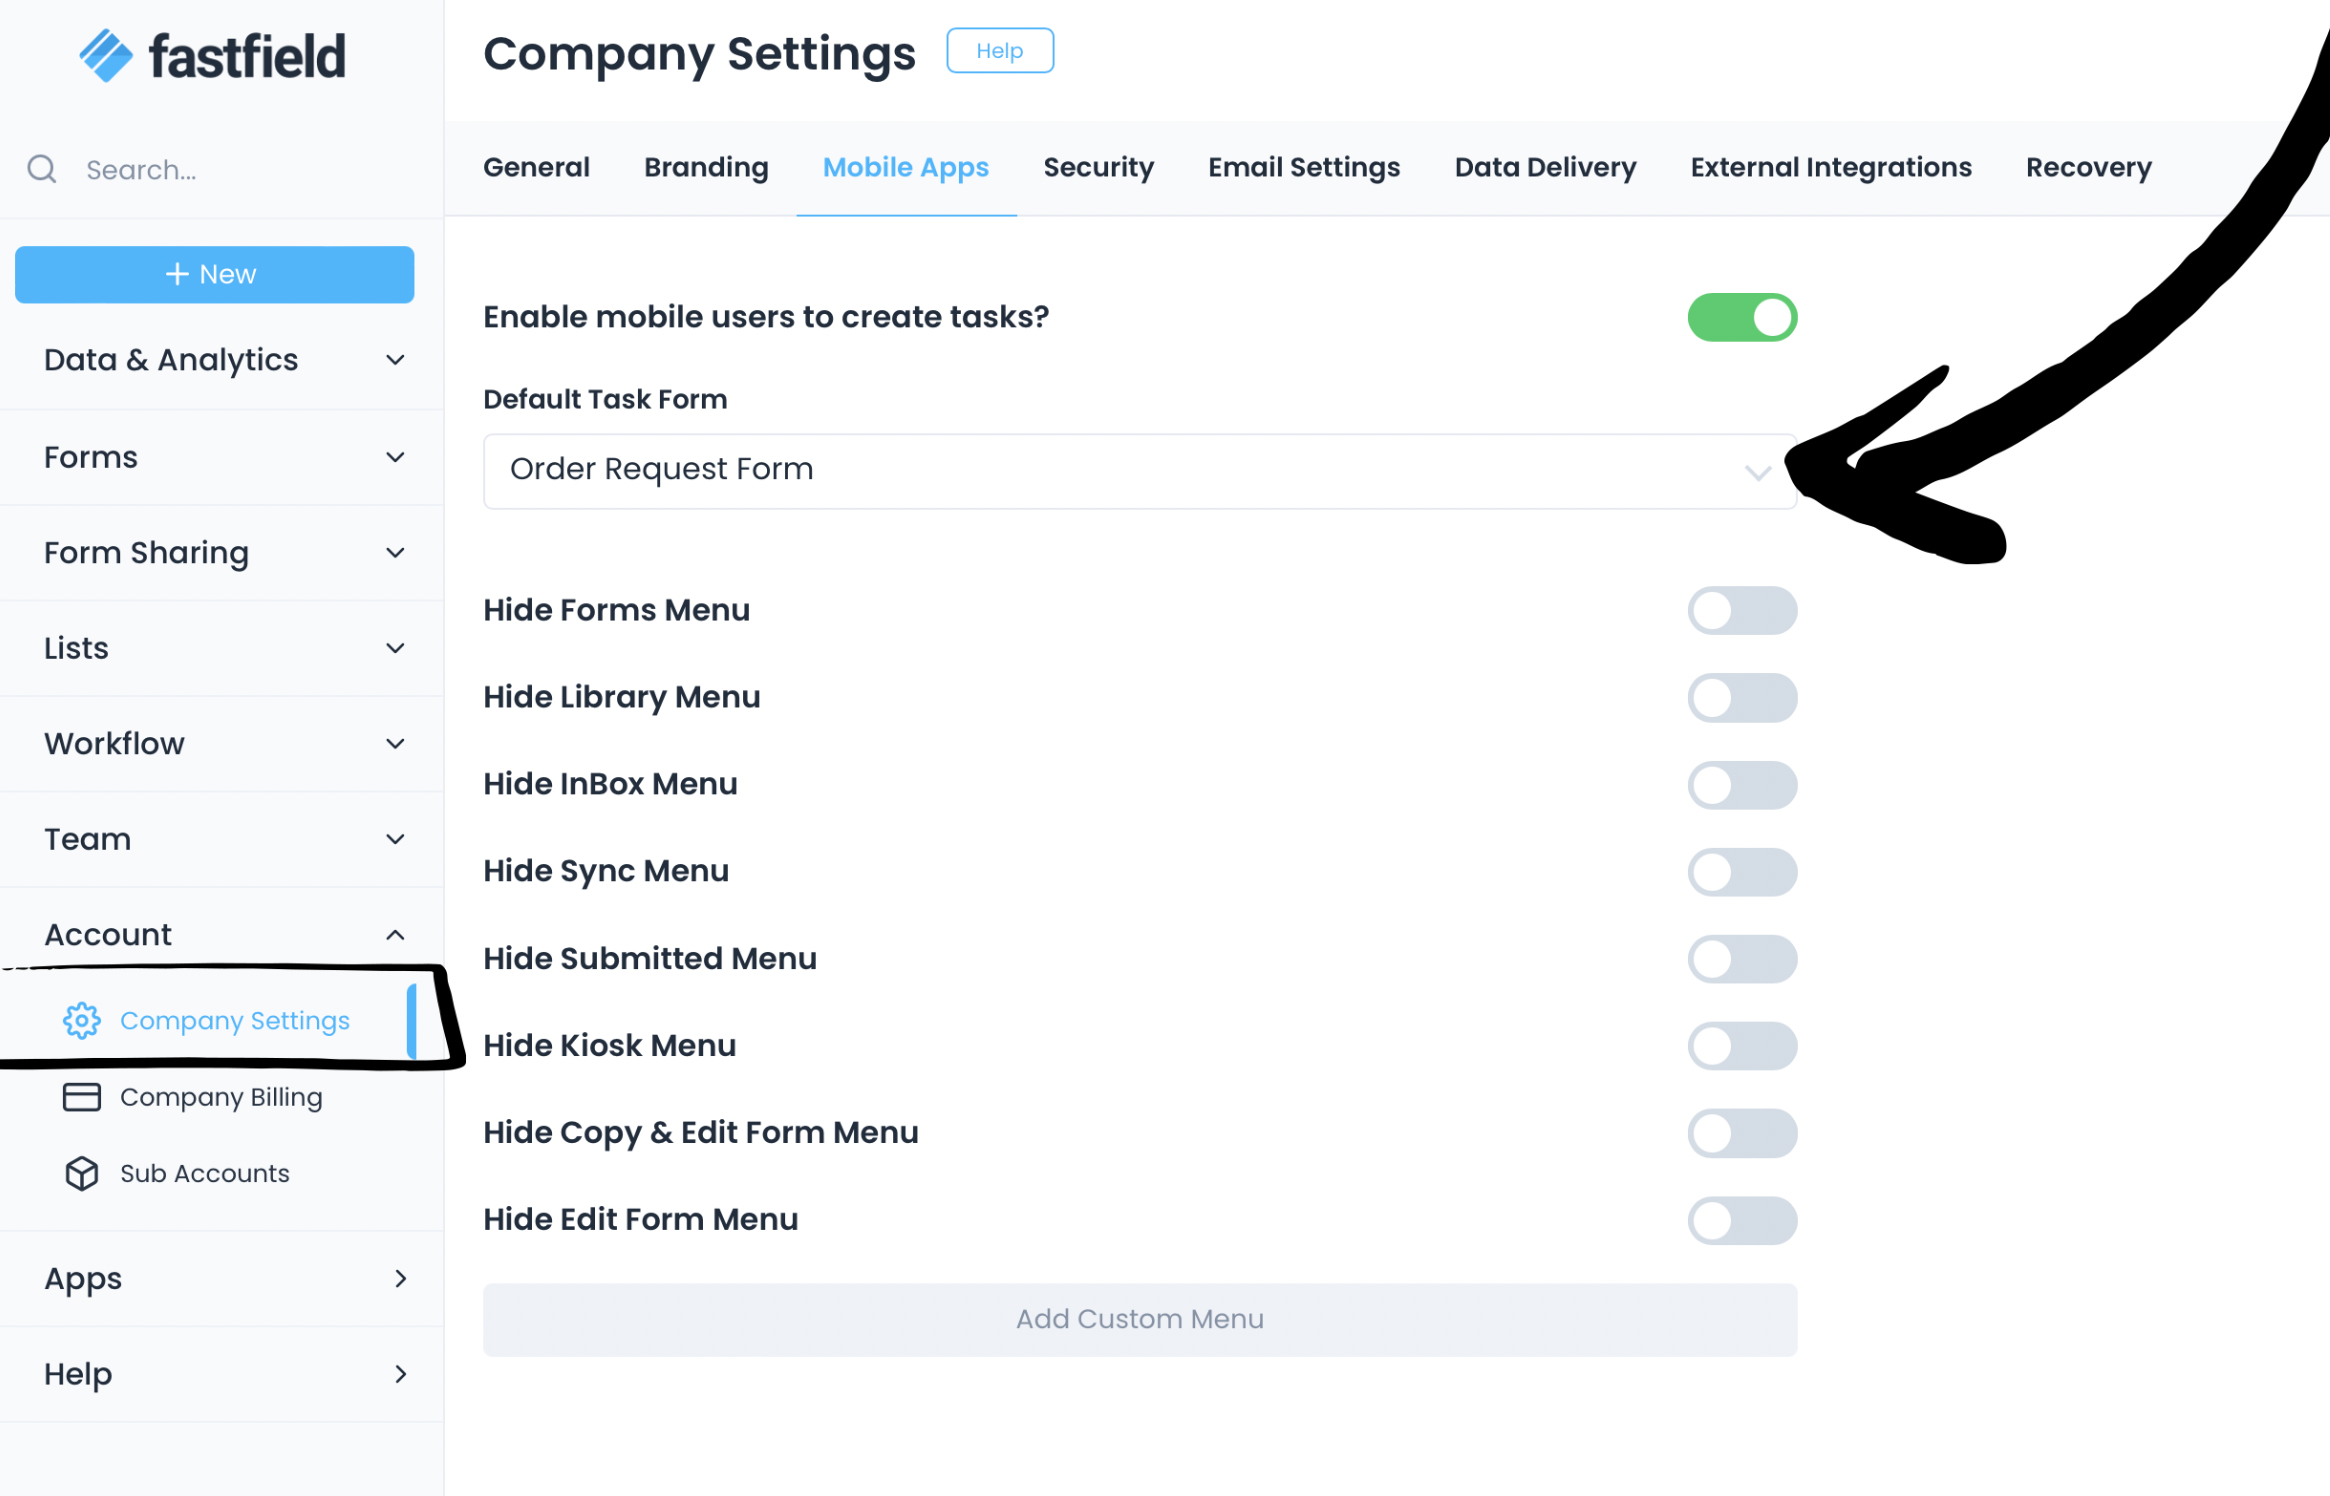Expand the Data & Analytics section
2330x1496 pixels.
[x=395, y=360]
